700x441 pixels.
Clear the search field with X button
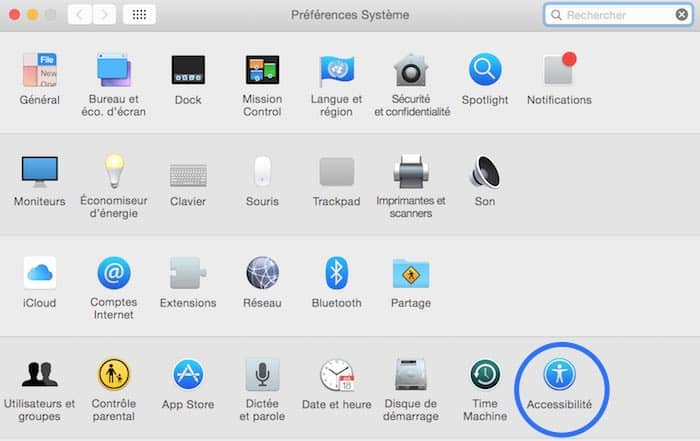tap(681, 15)
